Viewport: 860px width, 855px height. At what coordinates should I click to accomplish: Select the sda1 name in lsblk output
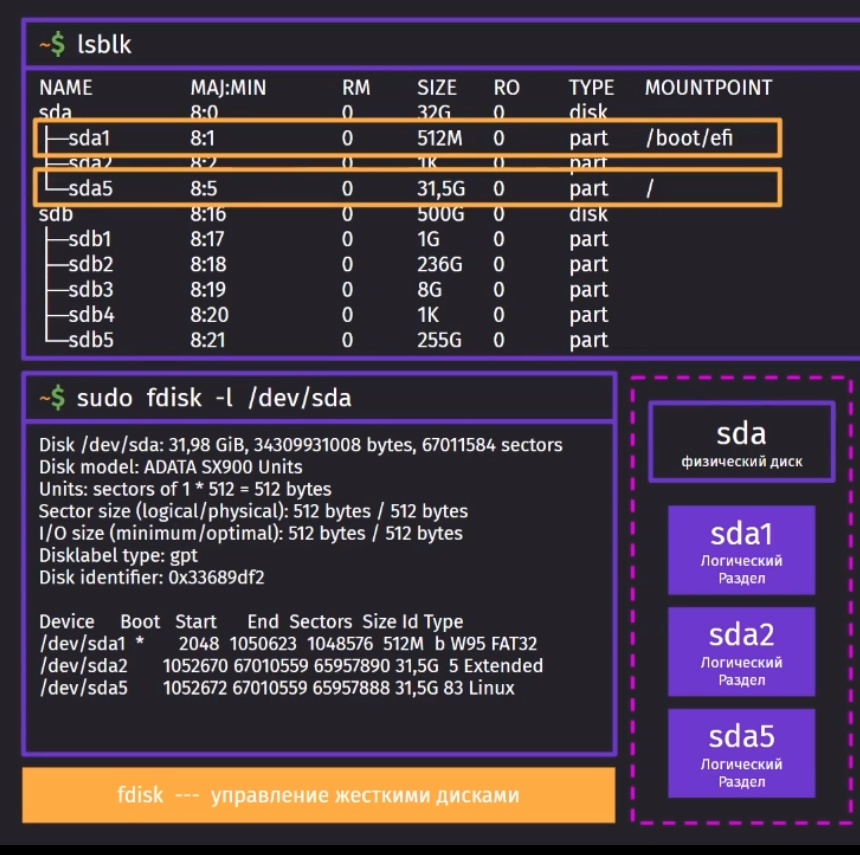tap(89, 138)
